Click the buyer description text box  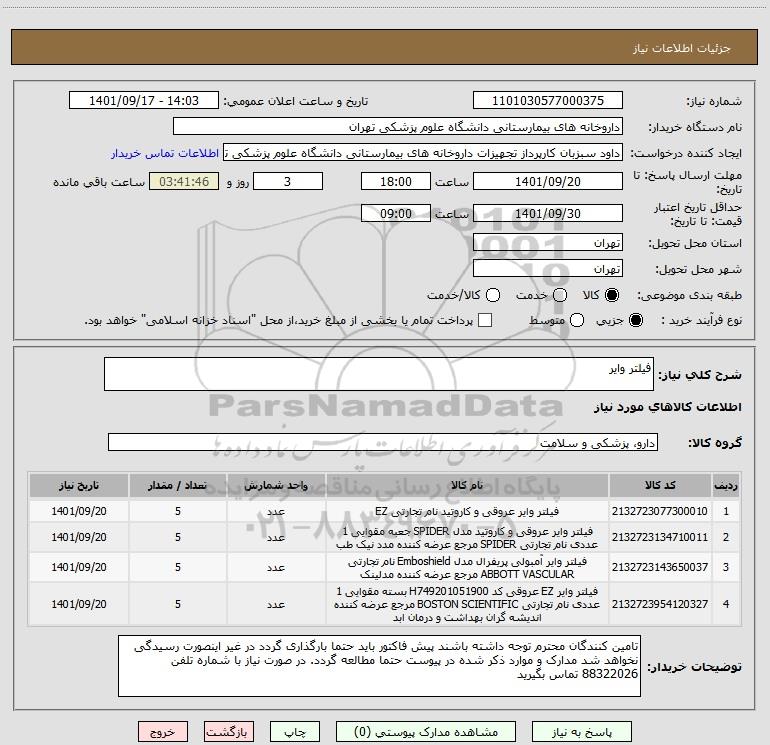coord(379,666)
